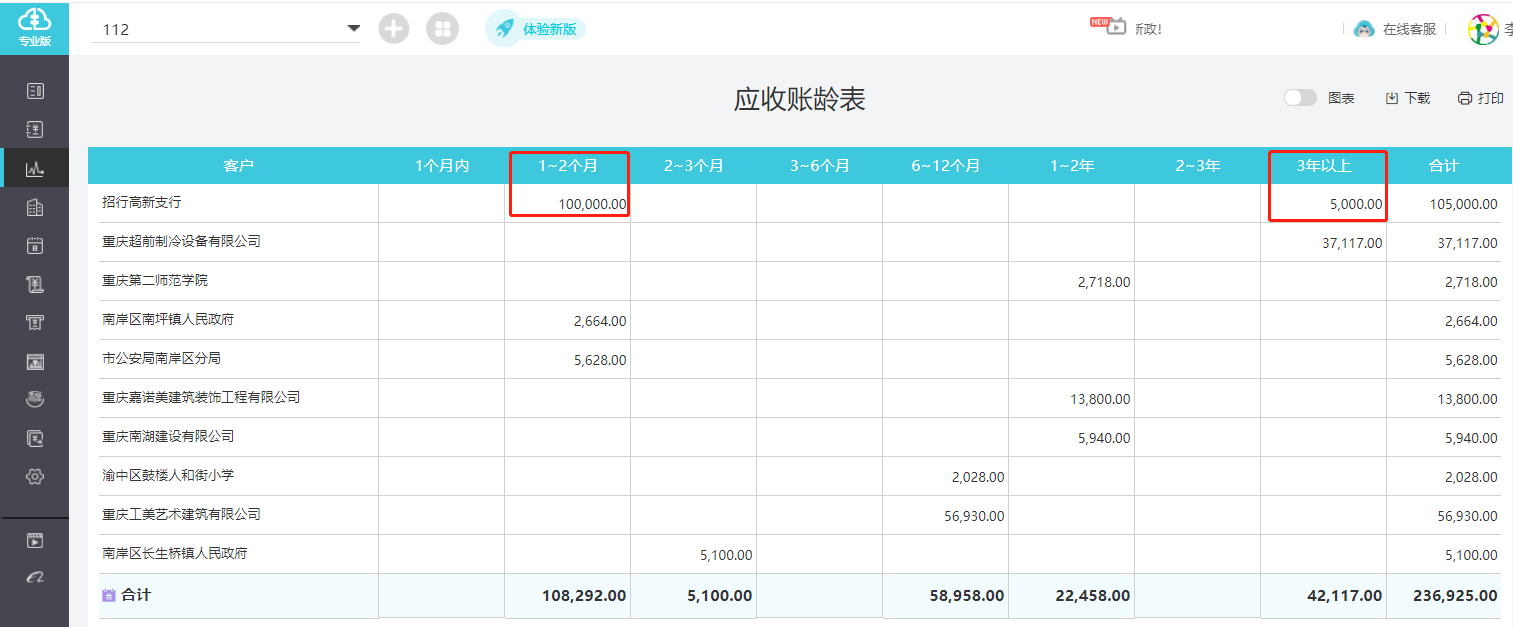The image size is (1513, 627).
Task: Click the user avatar icon
Action: (x=1482, y=29)
